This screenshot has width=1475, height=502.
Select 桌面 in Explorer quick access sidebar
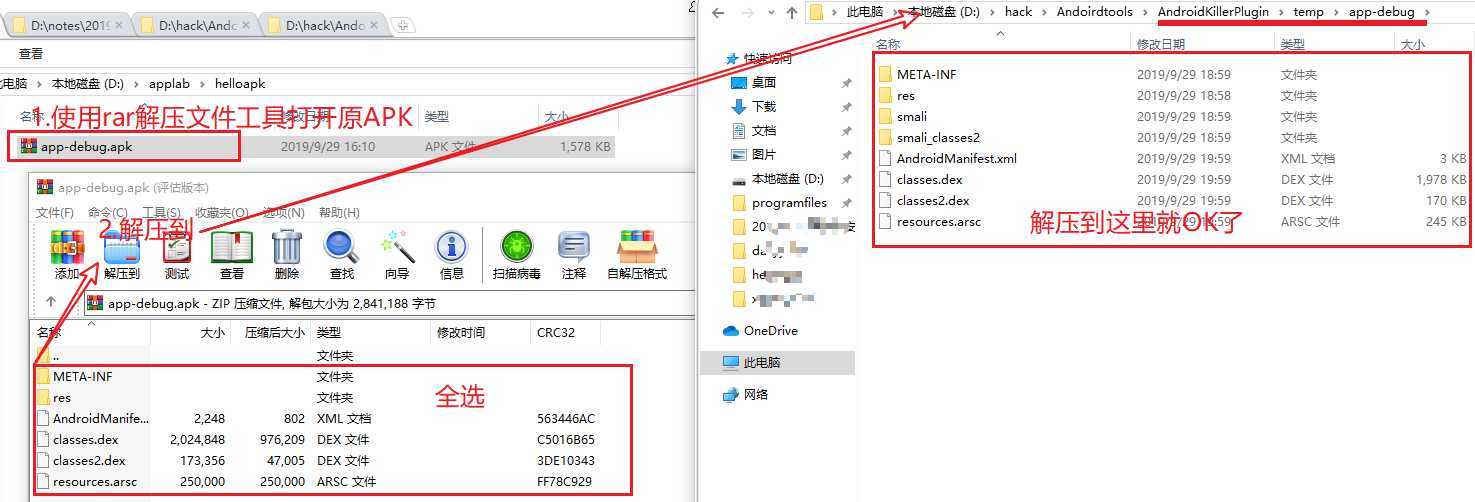pos(764,82)
